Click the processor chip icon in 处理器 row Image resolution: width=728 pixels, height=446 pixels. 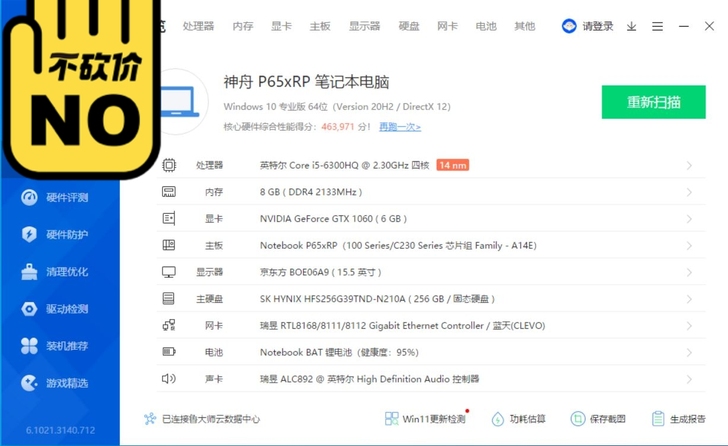coord(169,165)
